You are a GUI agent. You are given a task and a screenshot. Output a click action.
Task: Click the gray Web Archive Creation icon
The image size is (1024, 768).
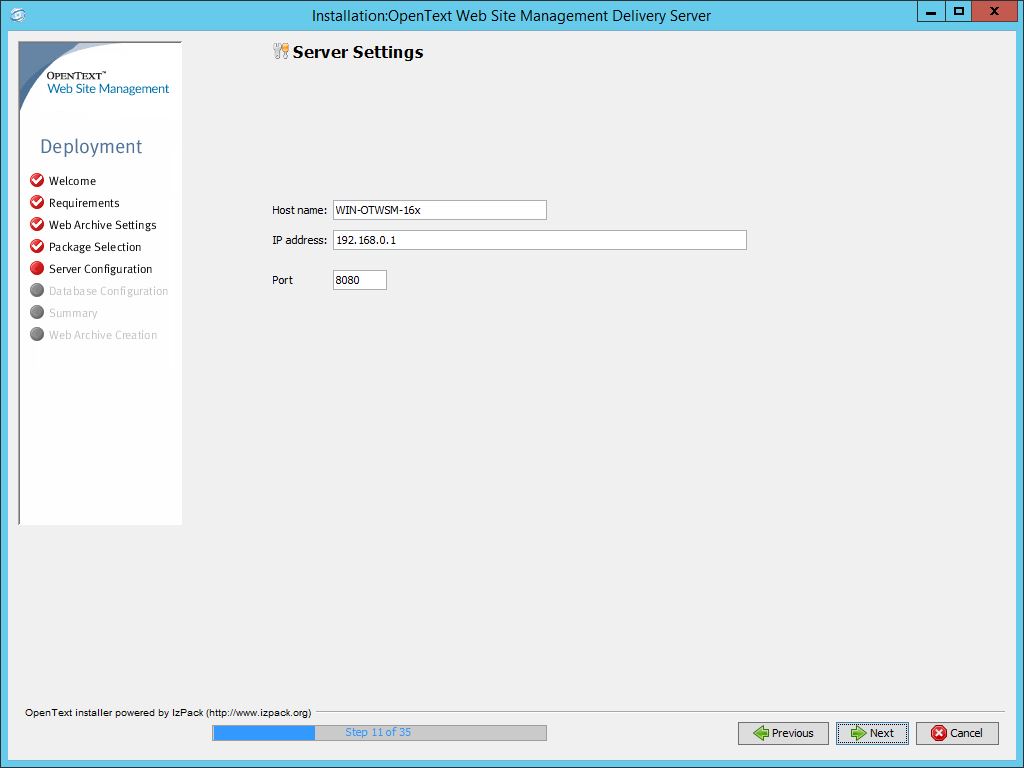point(37,334)
